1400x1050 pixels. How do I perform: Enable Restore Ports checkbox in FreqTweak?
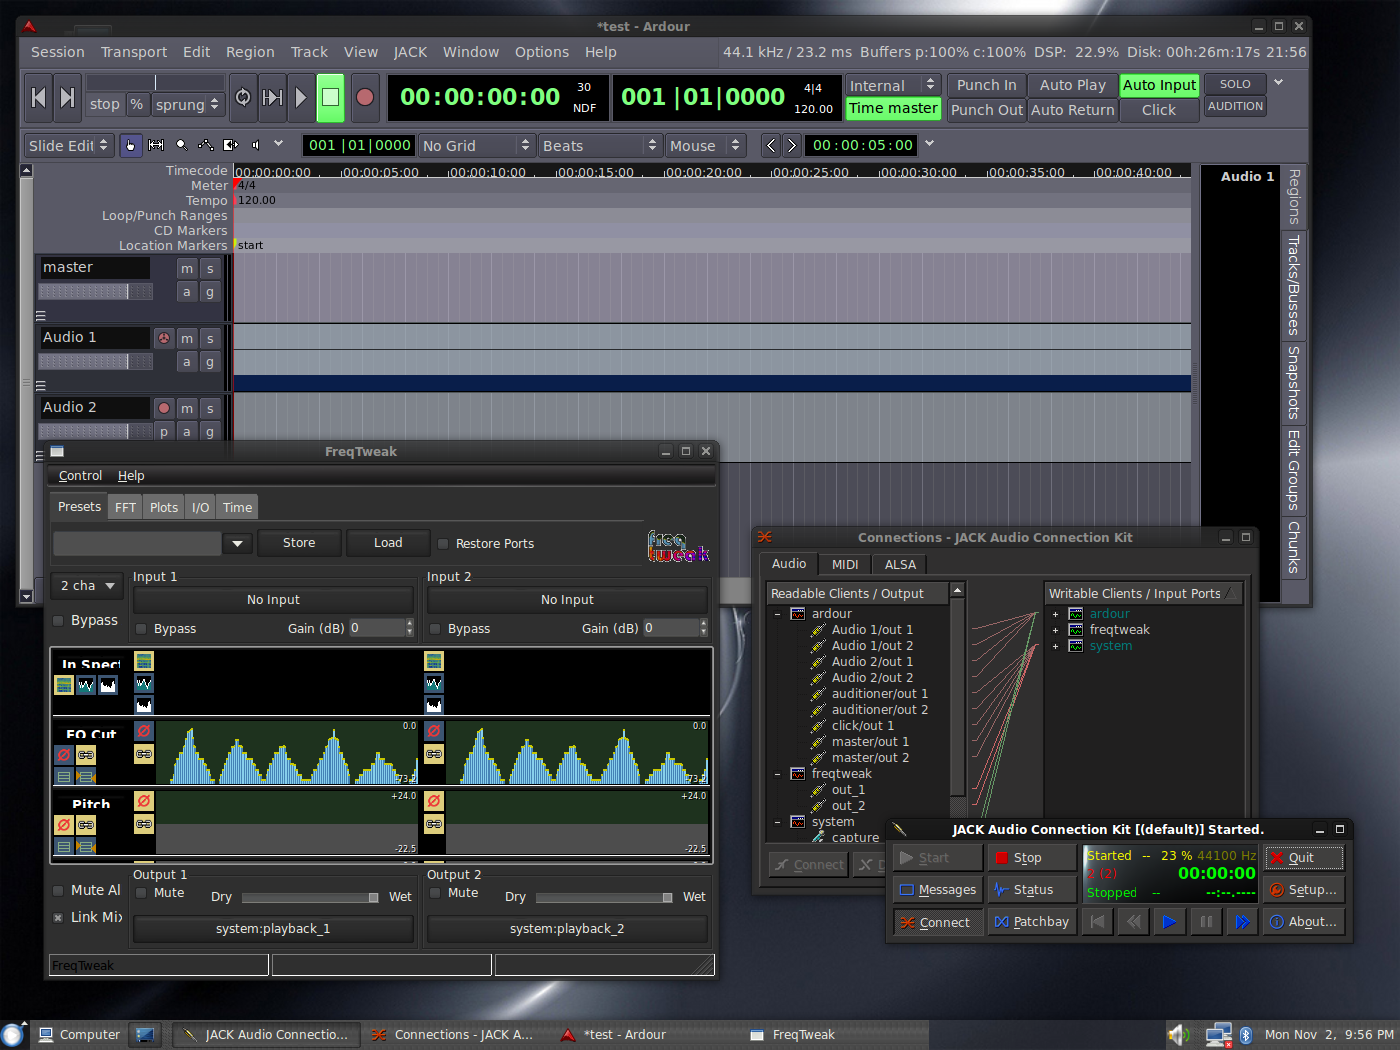443,544
